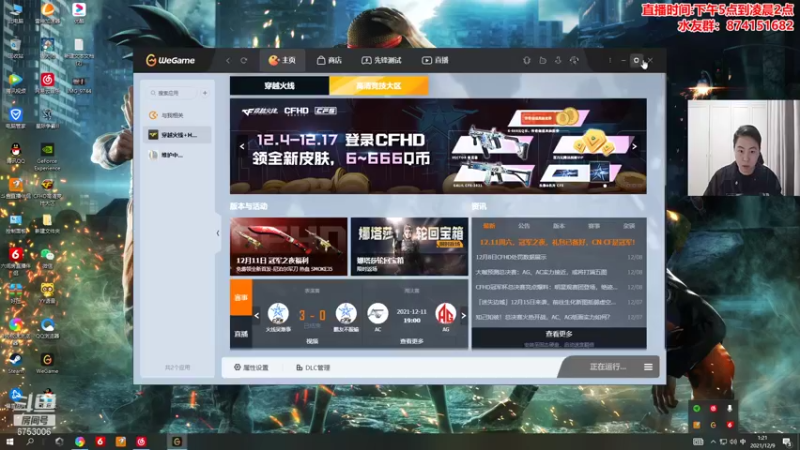Open the 直播 live tab in top bar

(x=435, y=60)
